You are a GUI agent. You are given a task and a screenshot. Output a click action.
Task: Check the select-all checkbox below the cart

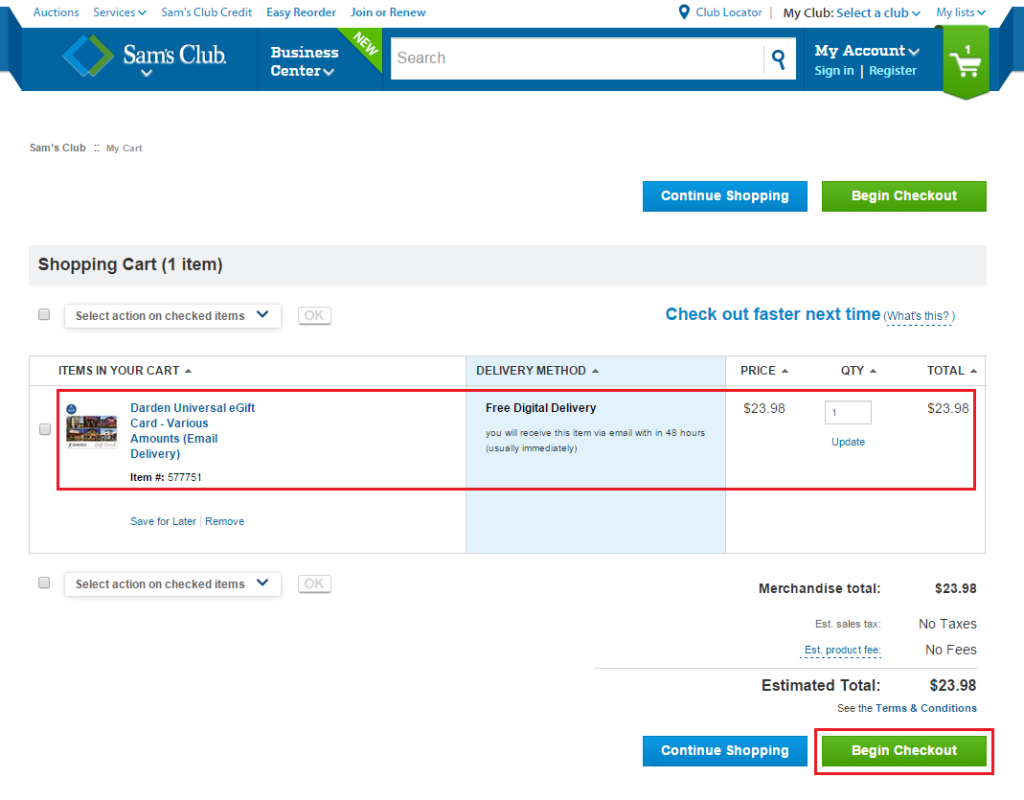[x=44, y=582]
